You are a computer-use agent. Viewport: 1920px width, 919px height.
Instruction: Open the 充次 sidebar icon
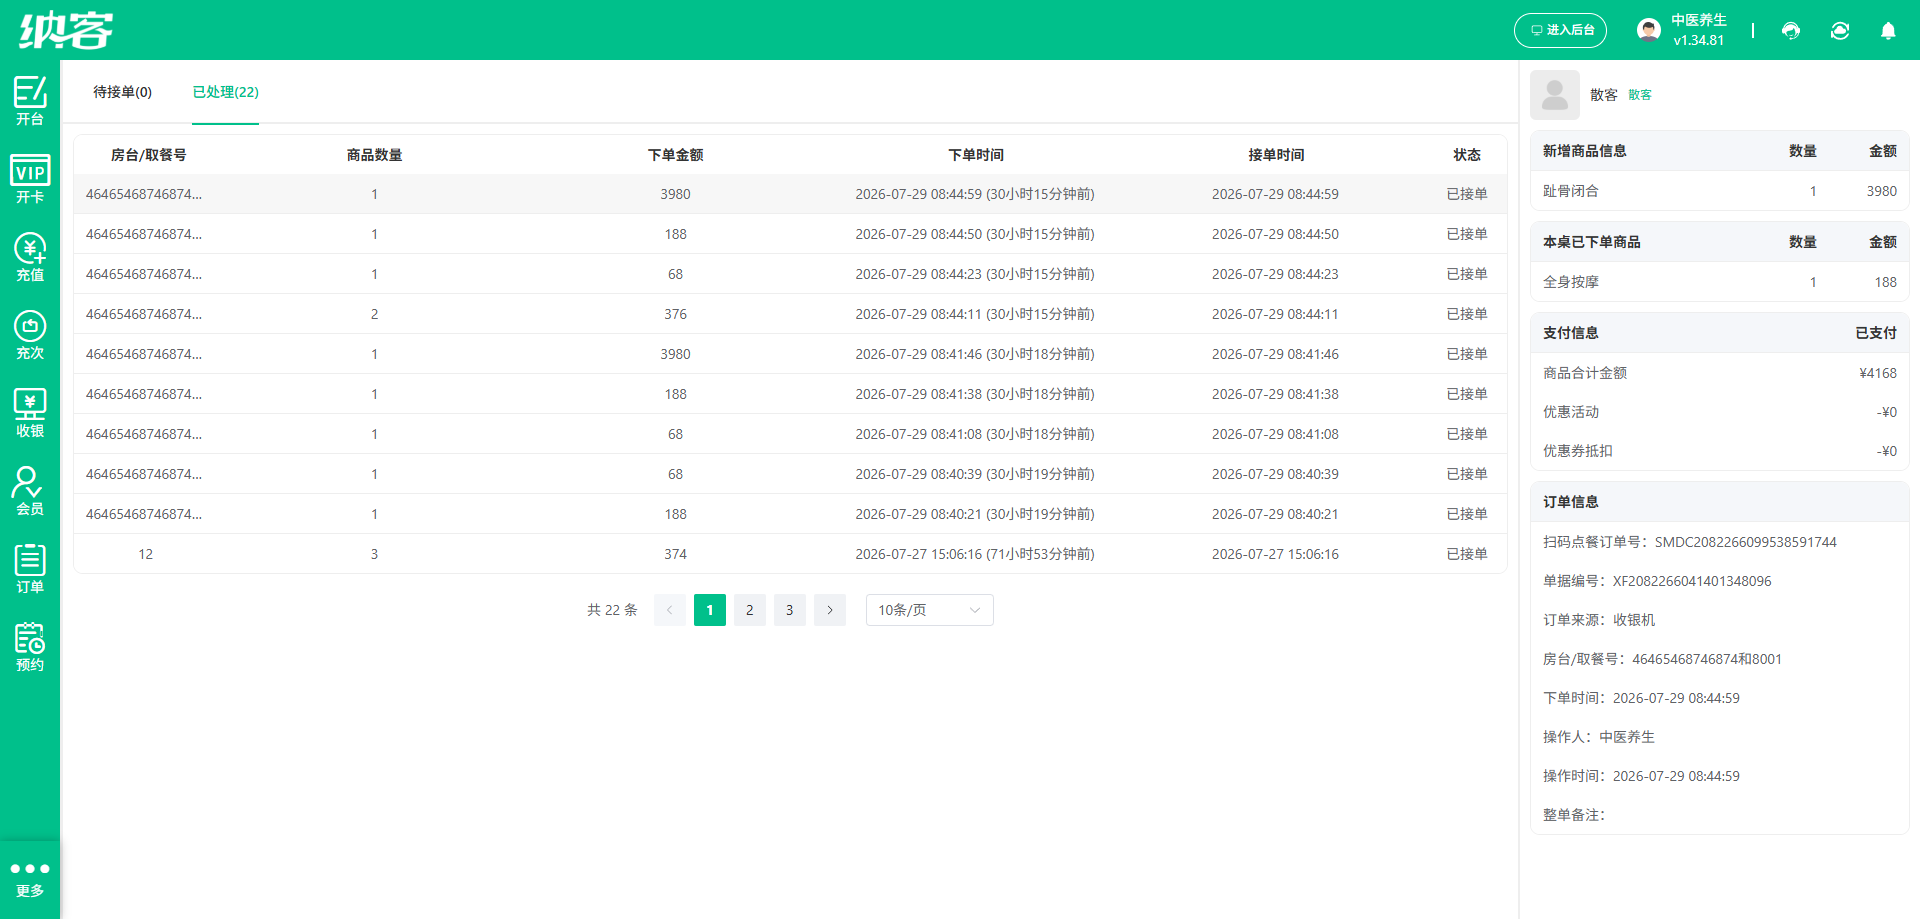pyautogui.click(x=30, y=334)
